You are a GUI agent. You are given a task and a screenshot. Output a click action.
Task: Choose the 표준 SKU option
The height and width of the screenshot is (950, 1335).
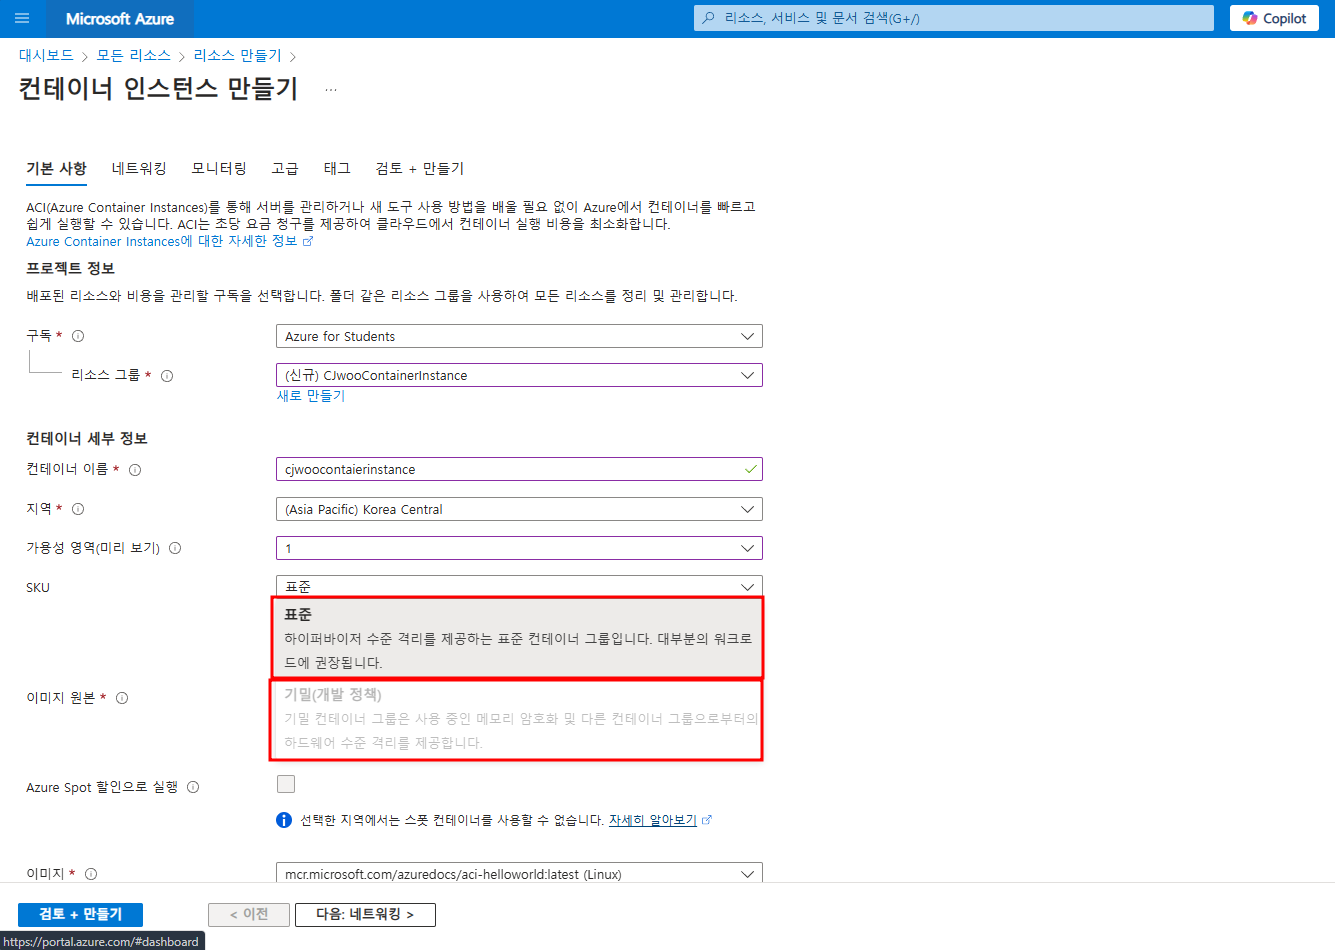(x=517, y=637)
